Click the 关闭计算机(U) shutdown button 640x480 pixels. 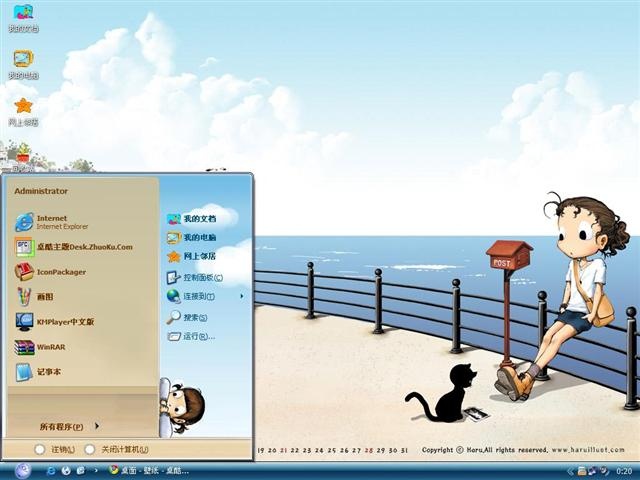[x=117, y=449]
